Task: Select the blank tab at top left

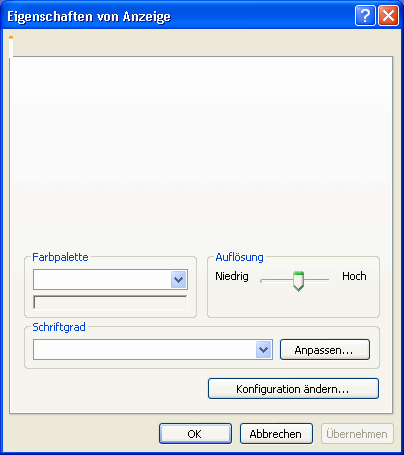Action: pos(11,47)
